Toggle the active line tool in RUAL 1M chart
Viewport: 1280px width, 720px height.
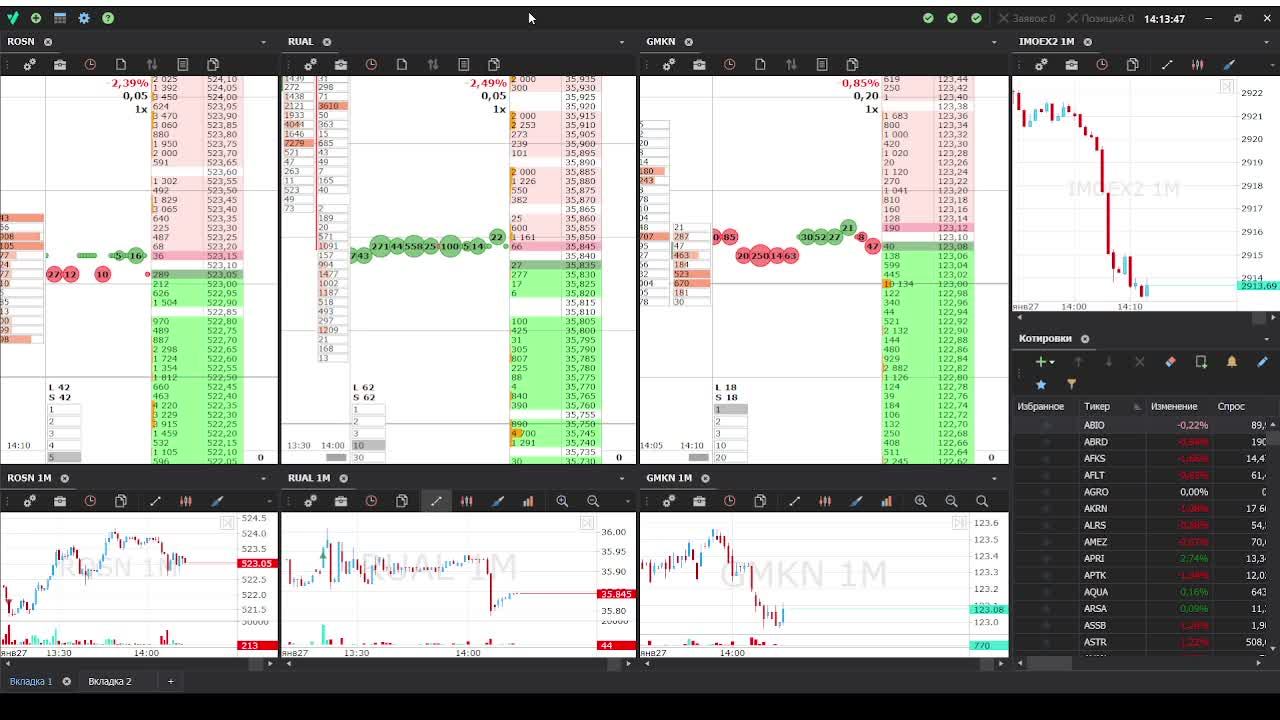click(x=436, y=501)
